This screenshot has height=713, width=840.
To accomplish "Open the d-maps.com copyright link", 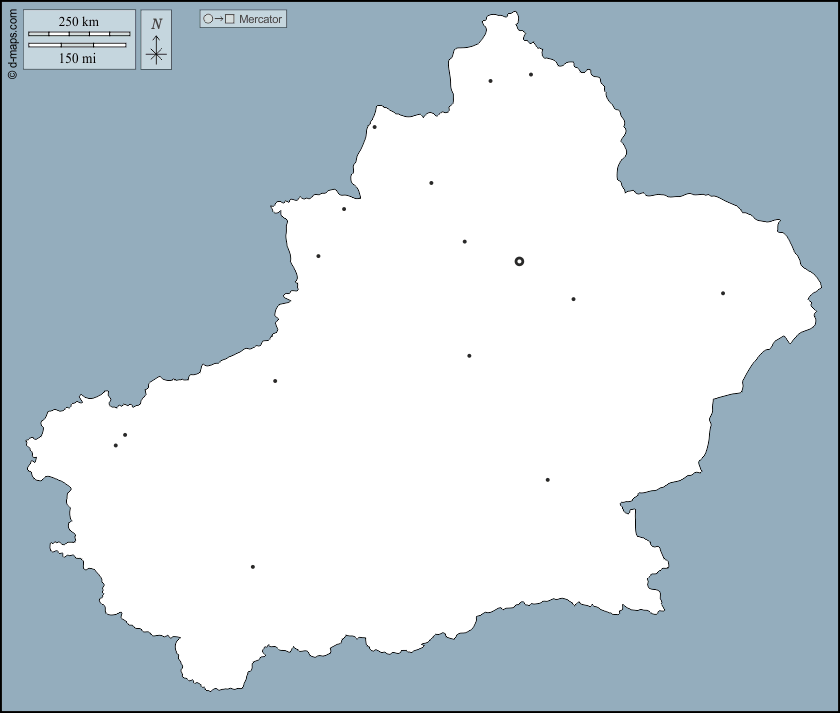I will [x=12, y=42].
